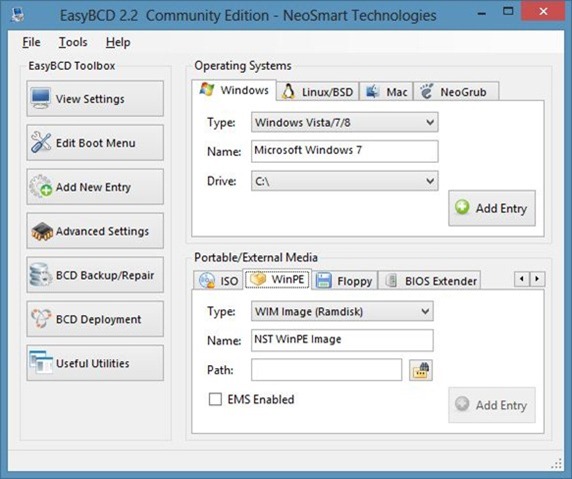Click the wrench-and-screwdriver Edit Boot Menu icon
This screenshot has height=479, width=572.
[41, 142]
